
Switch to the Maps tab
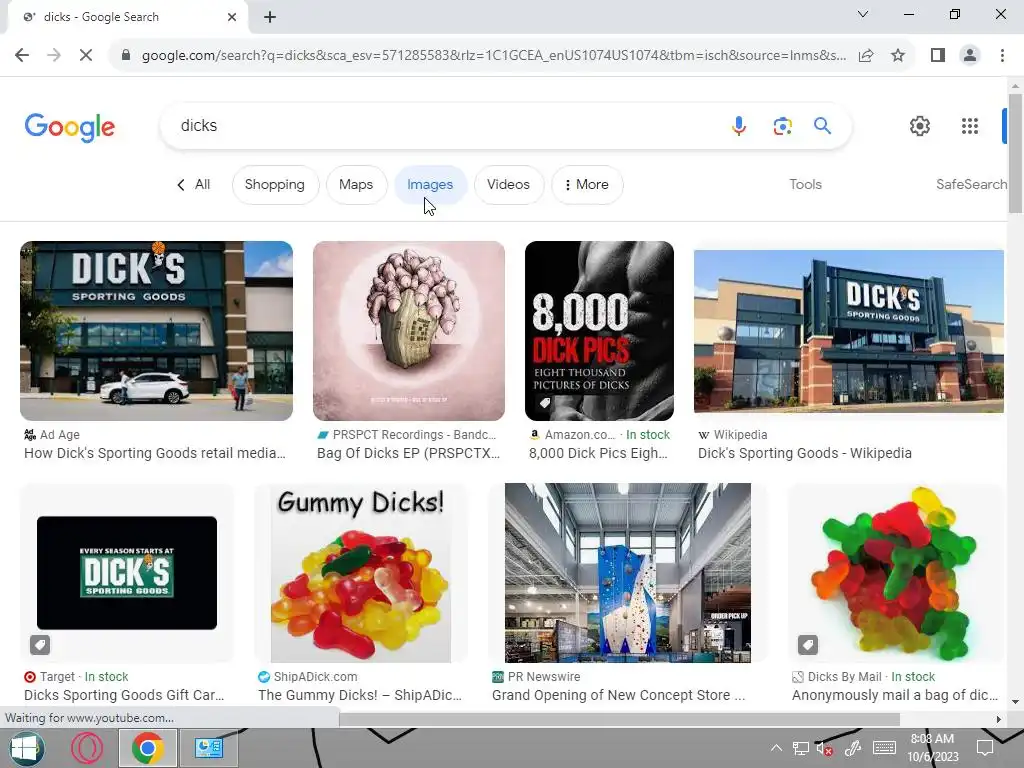[x=356, y=185]
